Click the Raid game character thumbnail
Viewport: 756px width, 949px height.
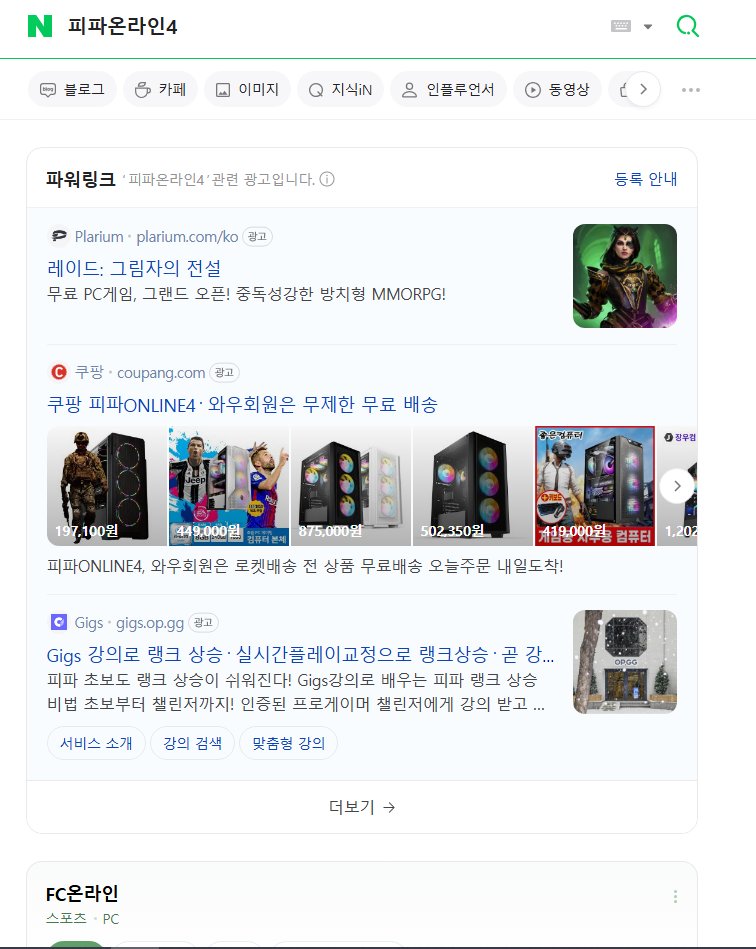coord(624,276)
